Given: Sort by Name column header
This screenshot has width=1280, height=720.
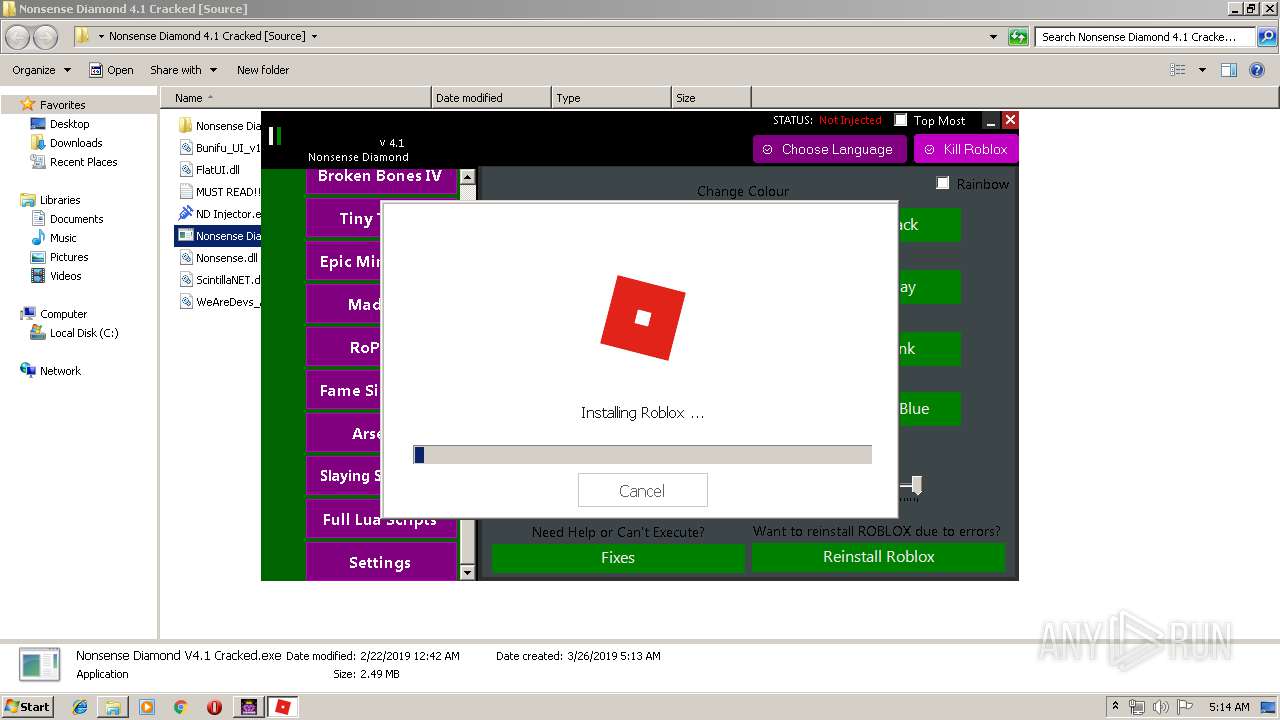Looking at the screenshot, I should point(295,98).
